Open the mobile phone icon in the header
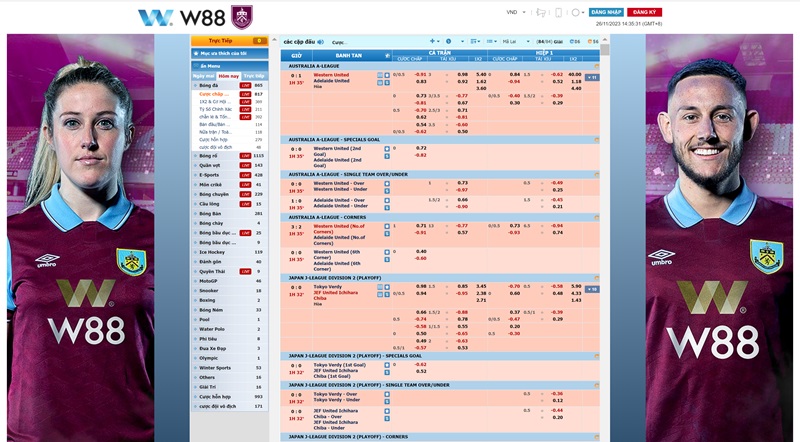Viewport: 800px width, 442px height. click(x=558, y=12)
